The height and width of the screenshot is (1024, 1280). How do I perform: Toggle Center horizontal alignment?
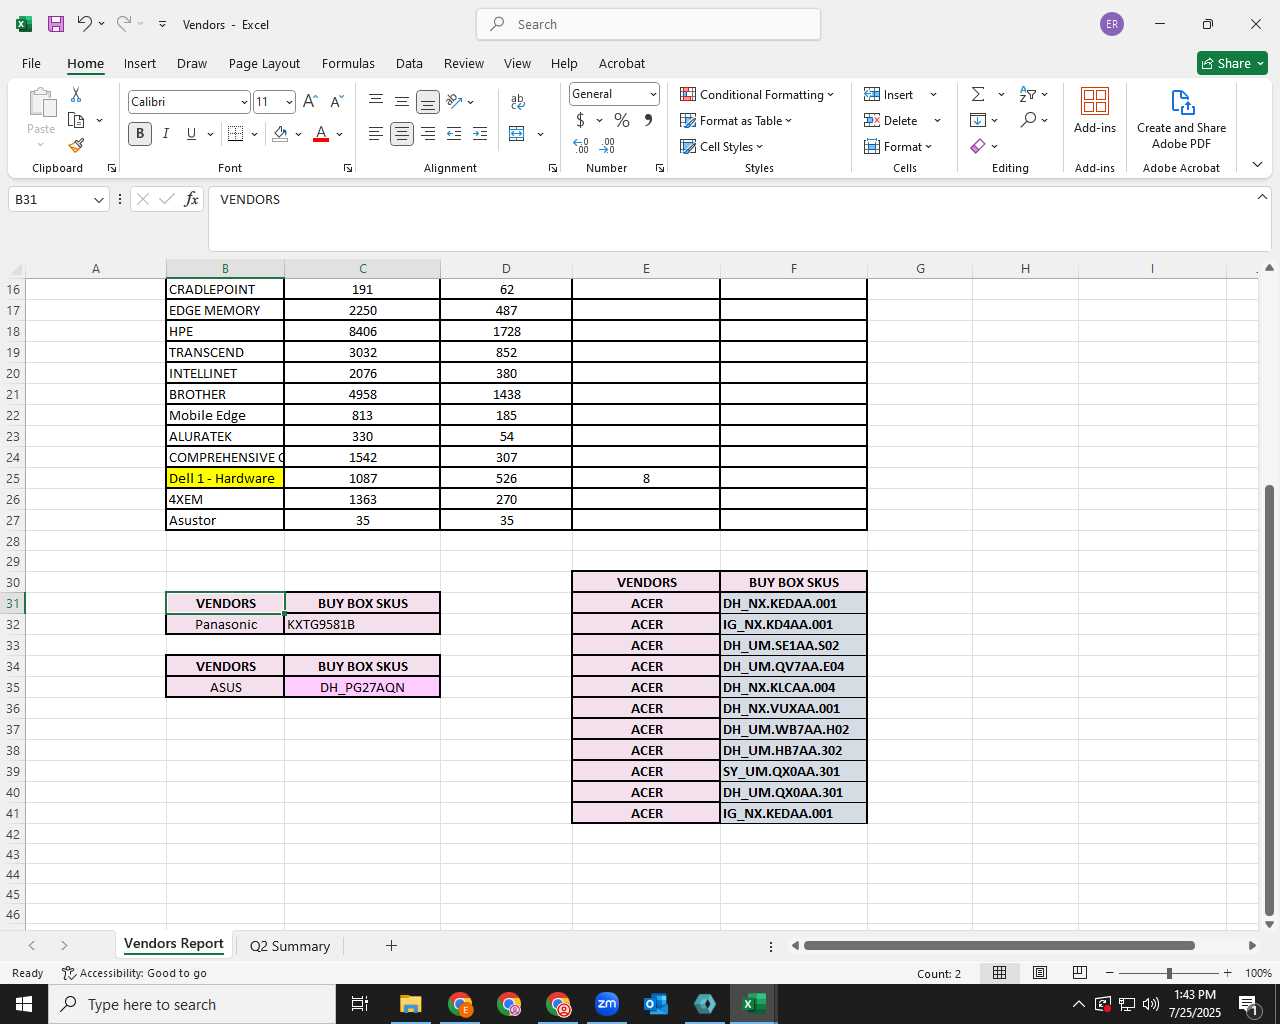click(x=402, y=133)
